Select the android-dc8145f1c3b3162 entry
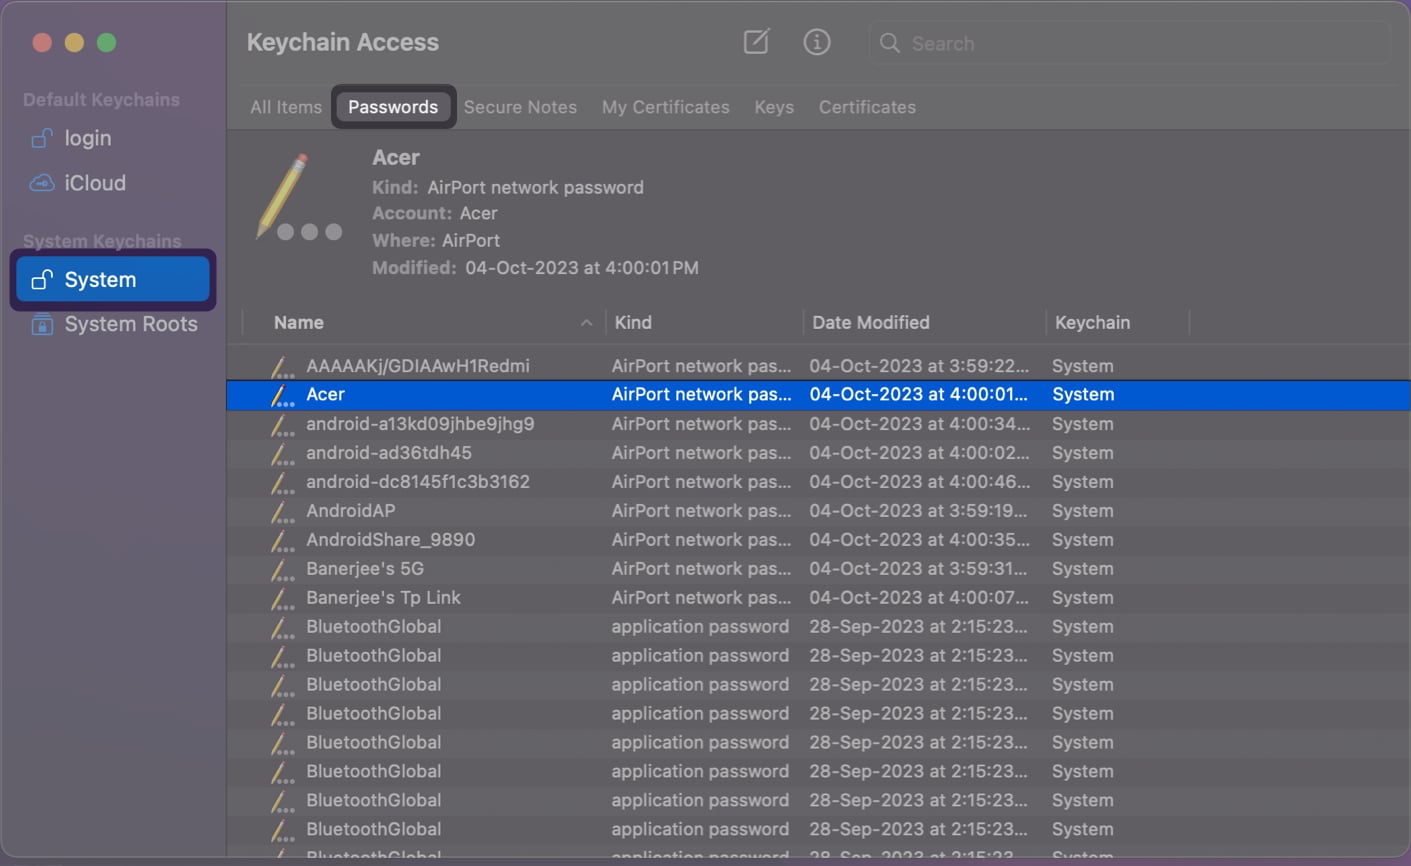 tap(418, 482)
